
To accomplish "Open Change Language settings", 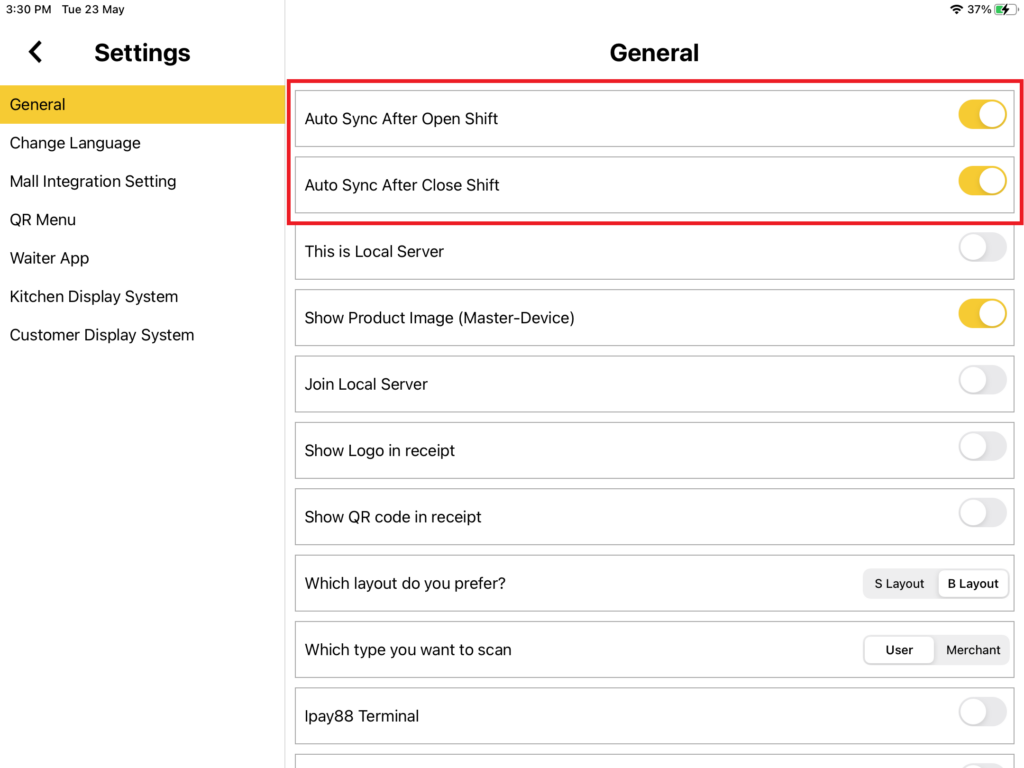I will [x=75, y=143].
